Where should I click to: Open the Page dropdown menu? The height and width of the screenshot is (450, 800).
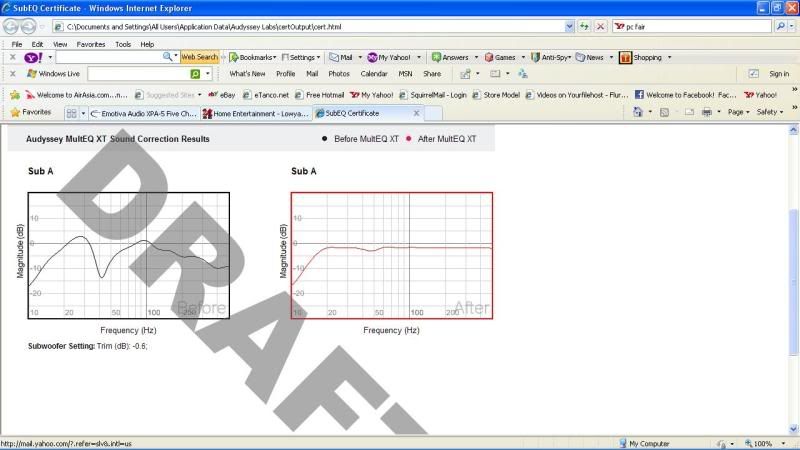click(738, 112)
